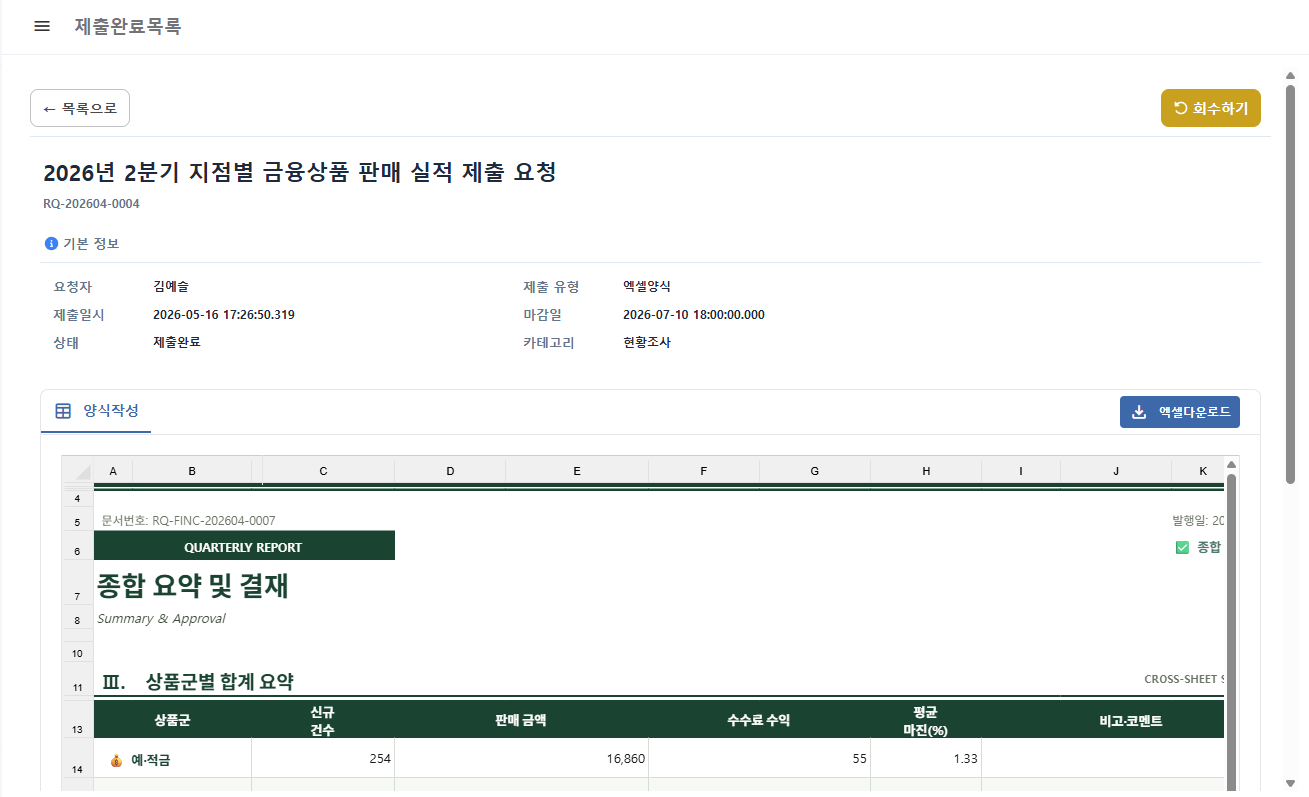Open the hamburger navigation menu
This screenshot has height=797, width=1309.
click(42, 26)
